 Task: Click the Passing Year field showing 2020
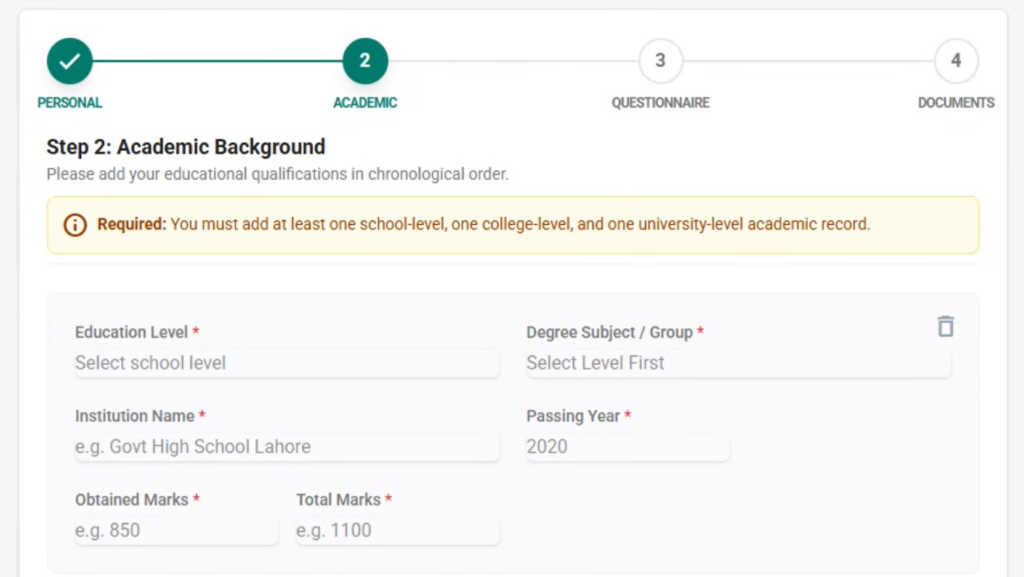[627, 447]
